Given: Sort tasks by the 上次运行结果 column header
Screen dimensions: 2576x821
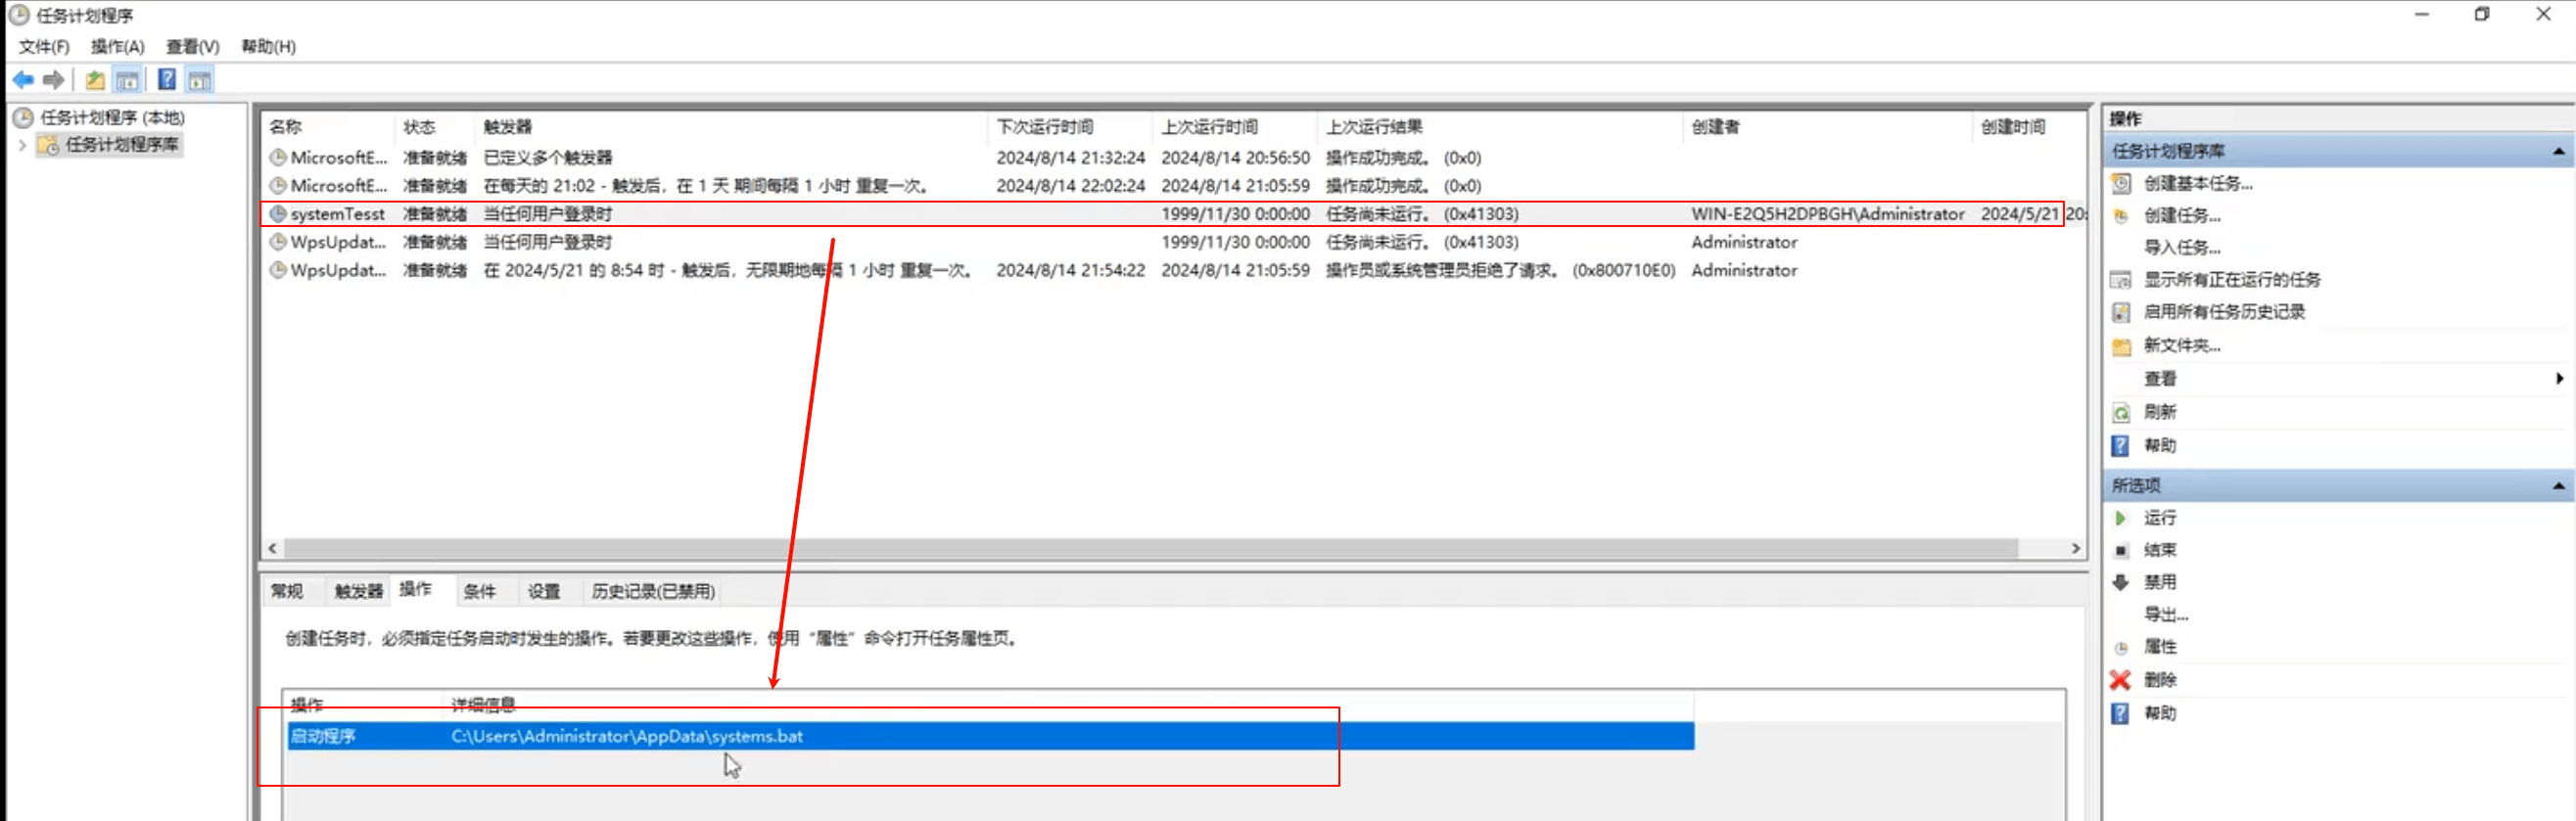Looking at the screenshot, I should [1499, 127].
